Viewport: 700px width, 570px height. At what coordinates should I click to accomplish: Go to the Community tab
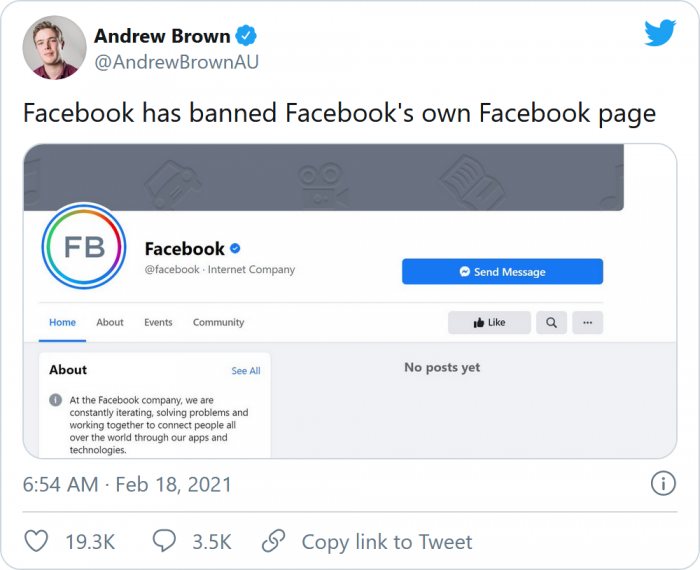(218, 322)
